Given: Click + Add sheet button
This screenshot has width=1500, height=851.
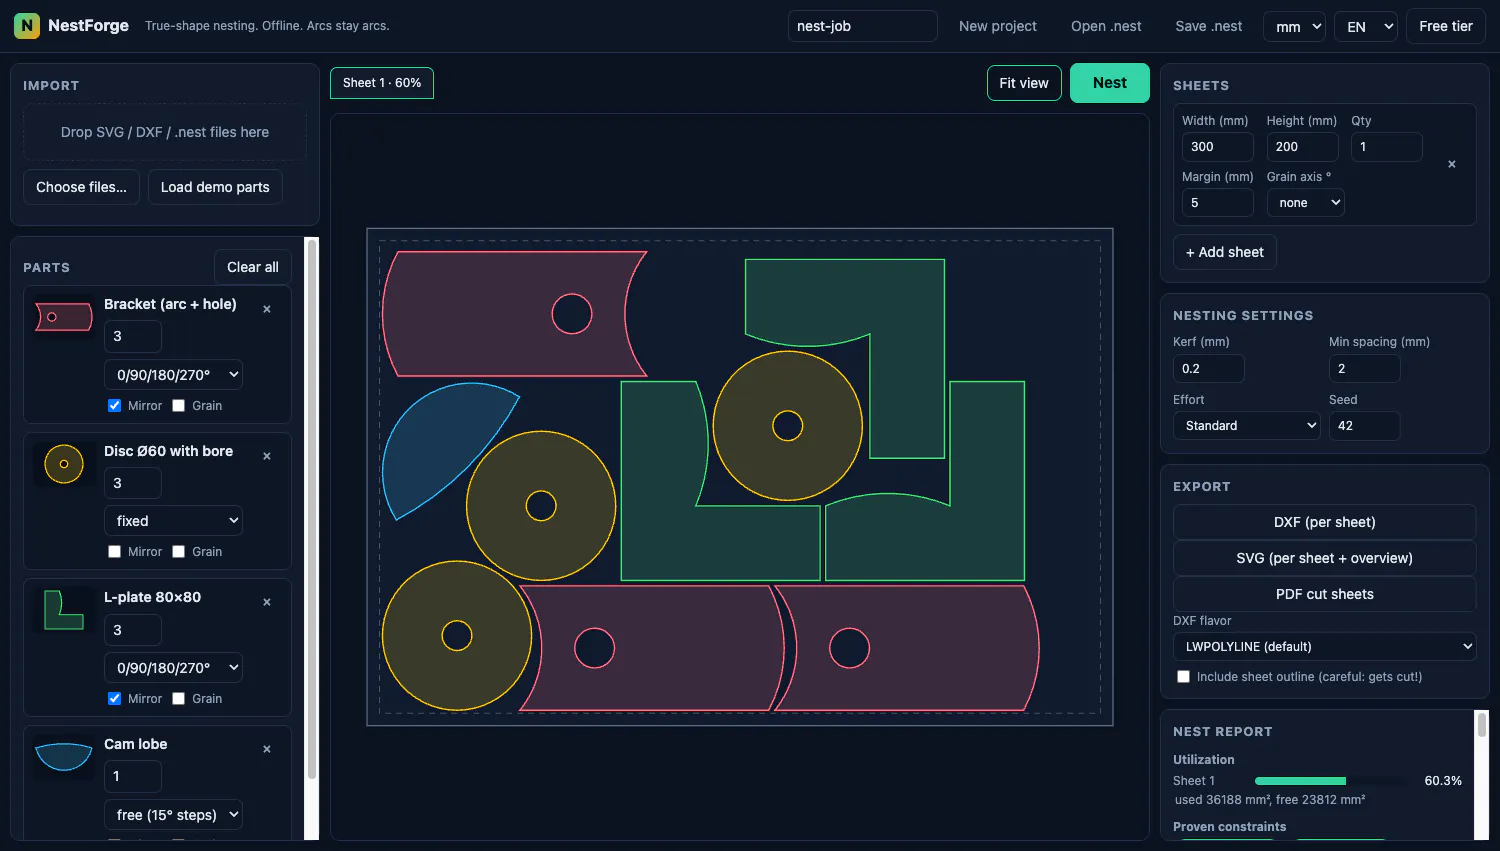Looking at the screenshot, I should pos(1224,252).
